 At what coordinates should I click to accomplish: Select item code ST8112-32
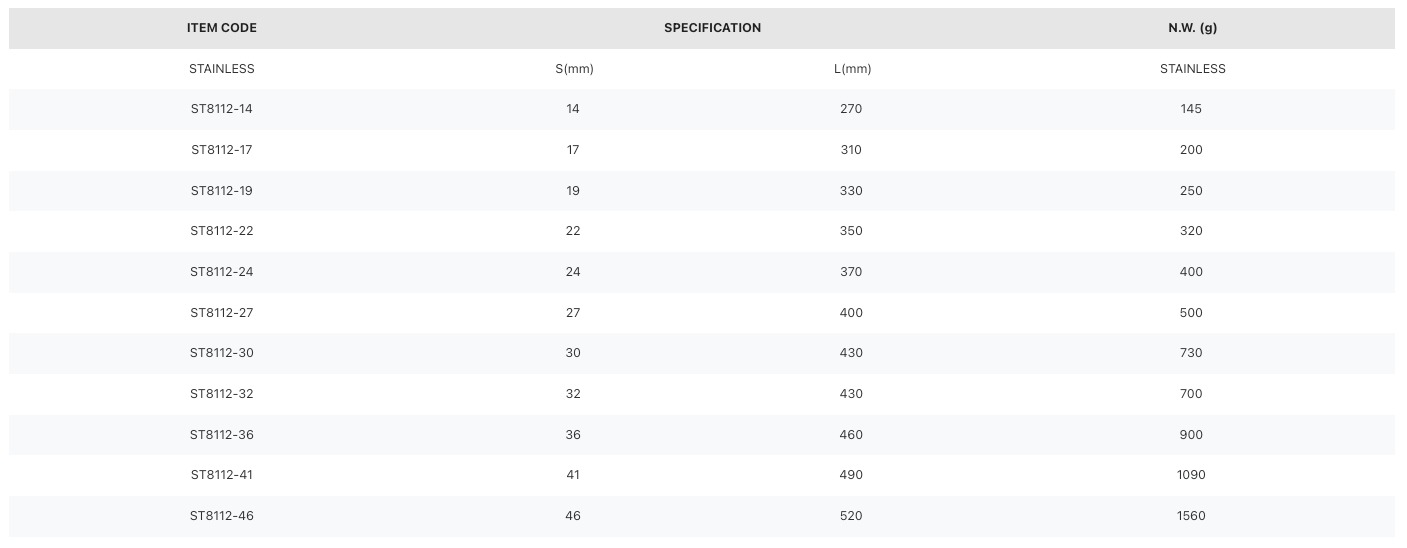(222, 394)
